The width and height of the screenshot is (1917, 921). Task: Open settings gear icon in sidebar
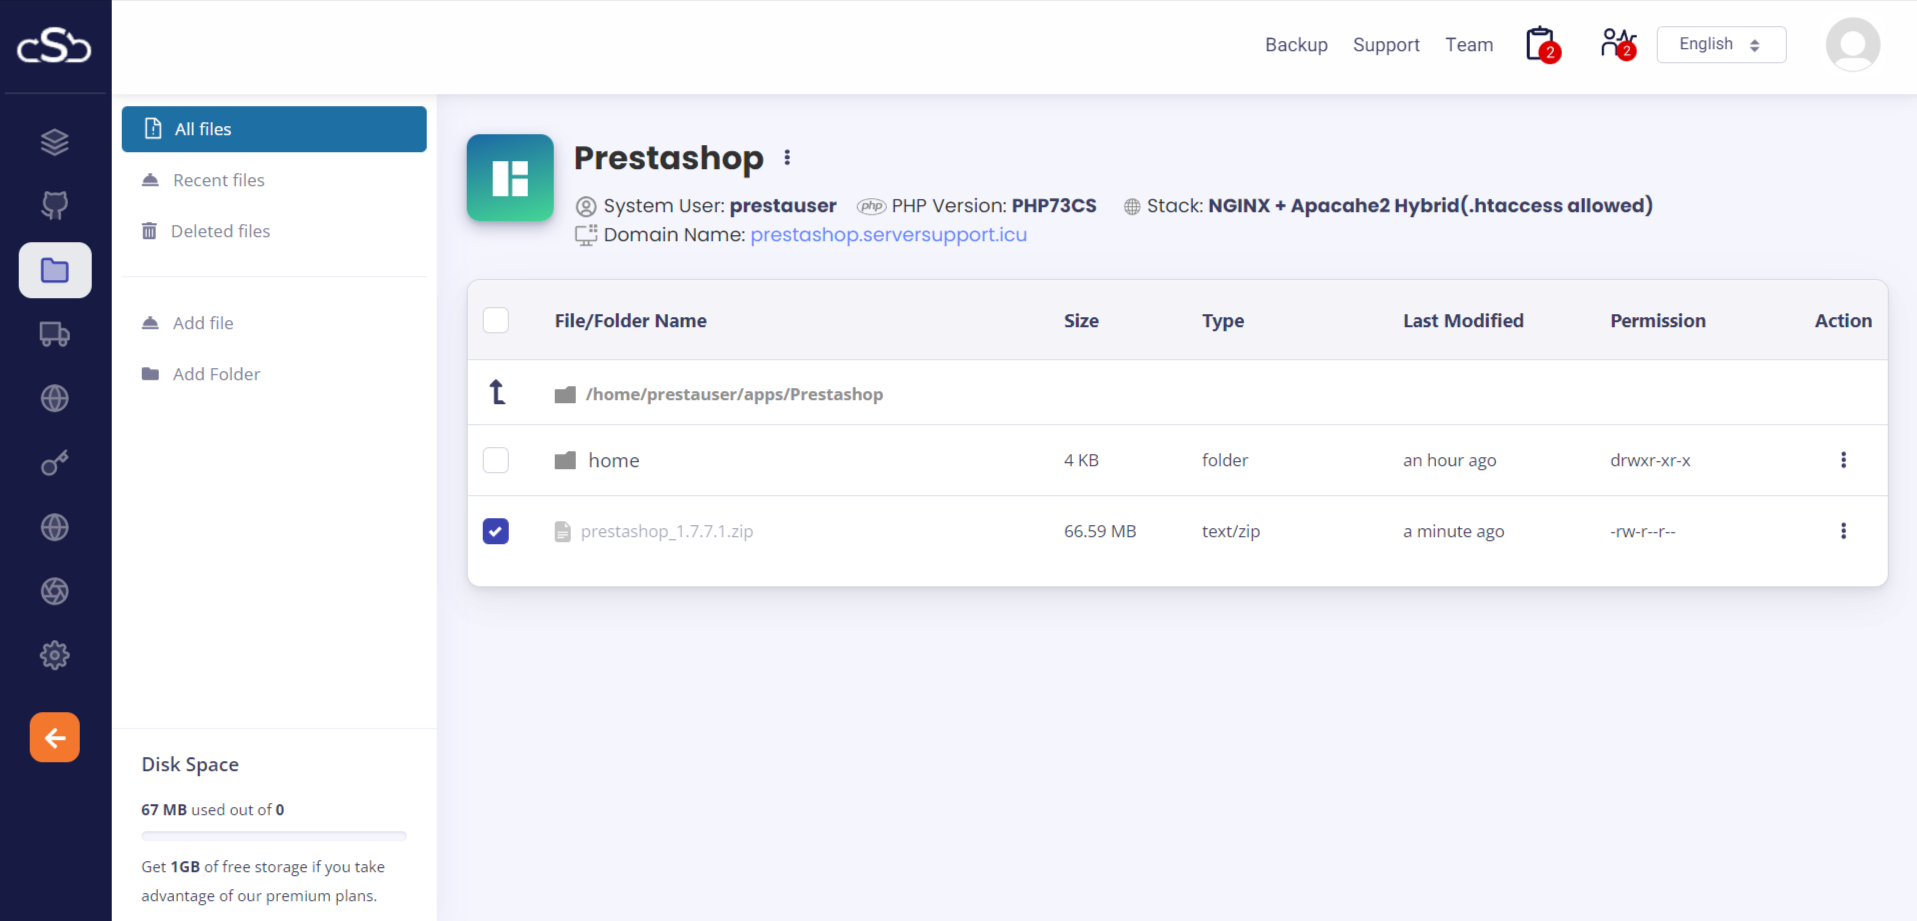(x=55, y=655)
